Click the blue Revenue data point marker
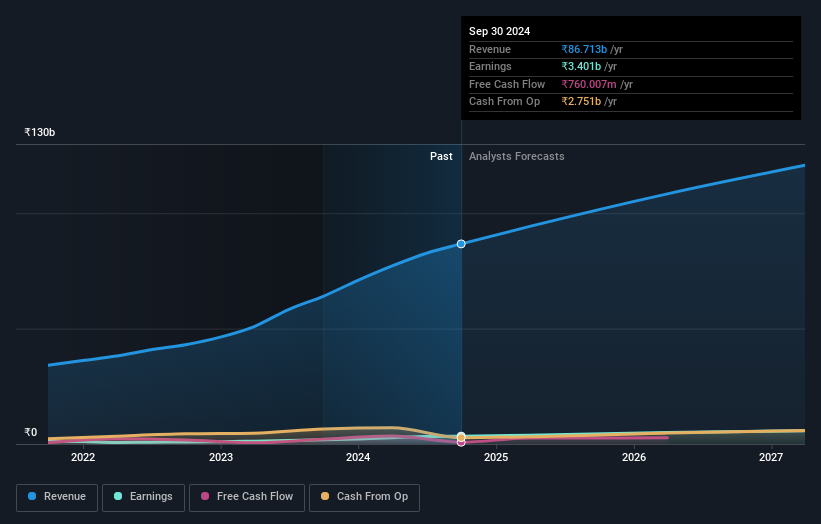This screenshot has height=524, width=821. (461, 244)
